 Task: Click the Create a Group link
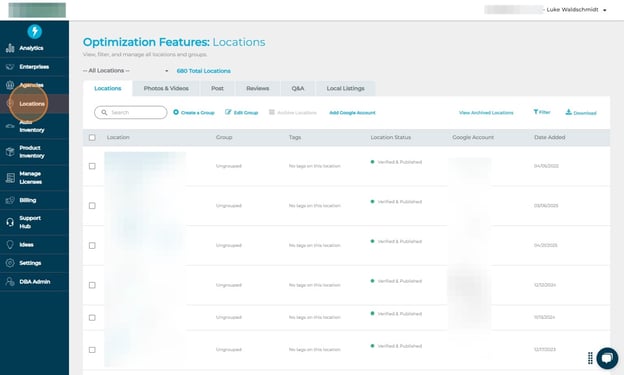pyautogui.click(x=198, y=113)
